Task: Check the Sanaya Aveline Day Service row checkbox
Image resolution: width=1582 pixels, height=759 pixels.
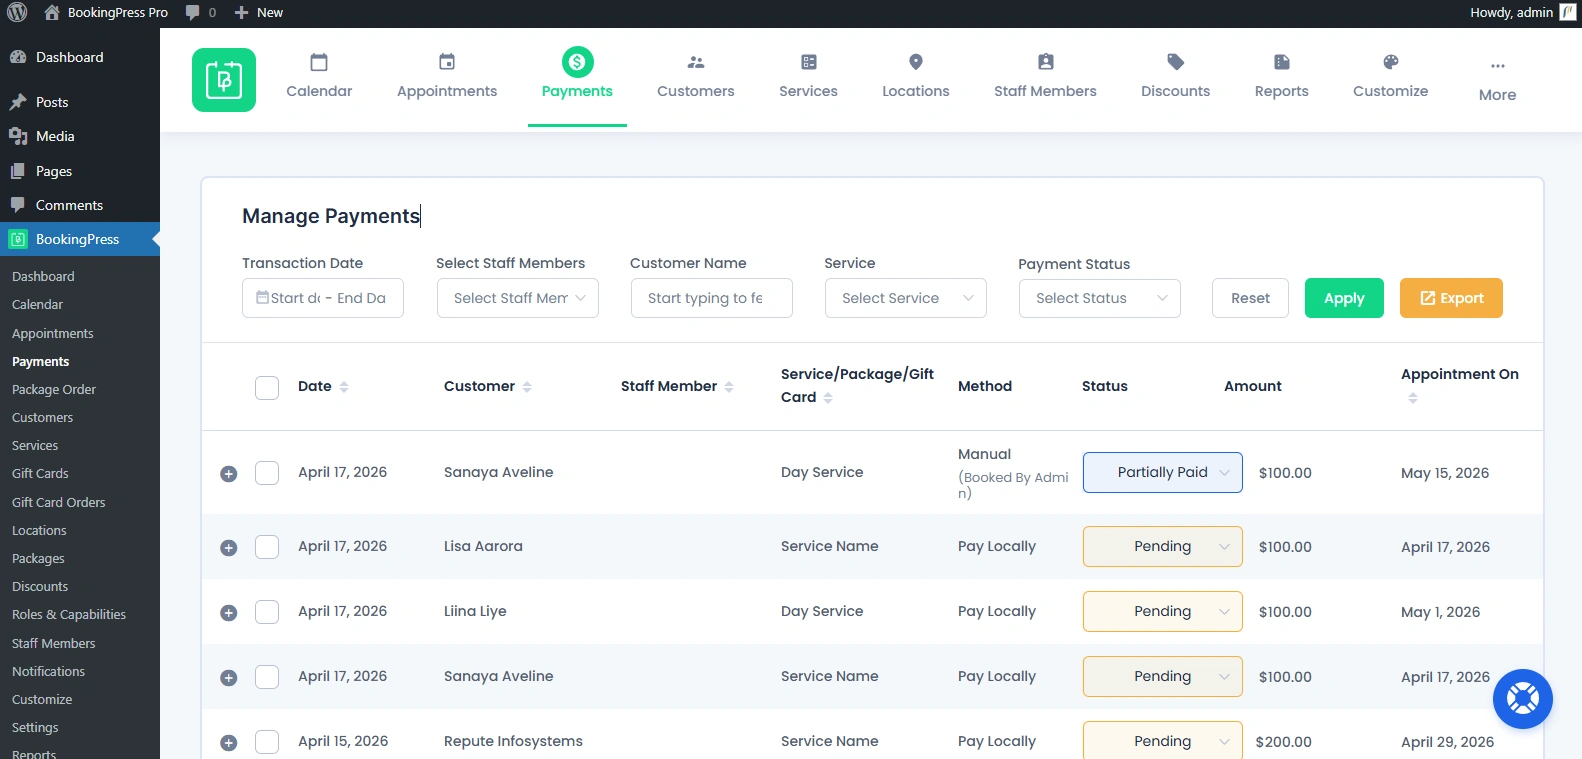Action: point(267,473)
